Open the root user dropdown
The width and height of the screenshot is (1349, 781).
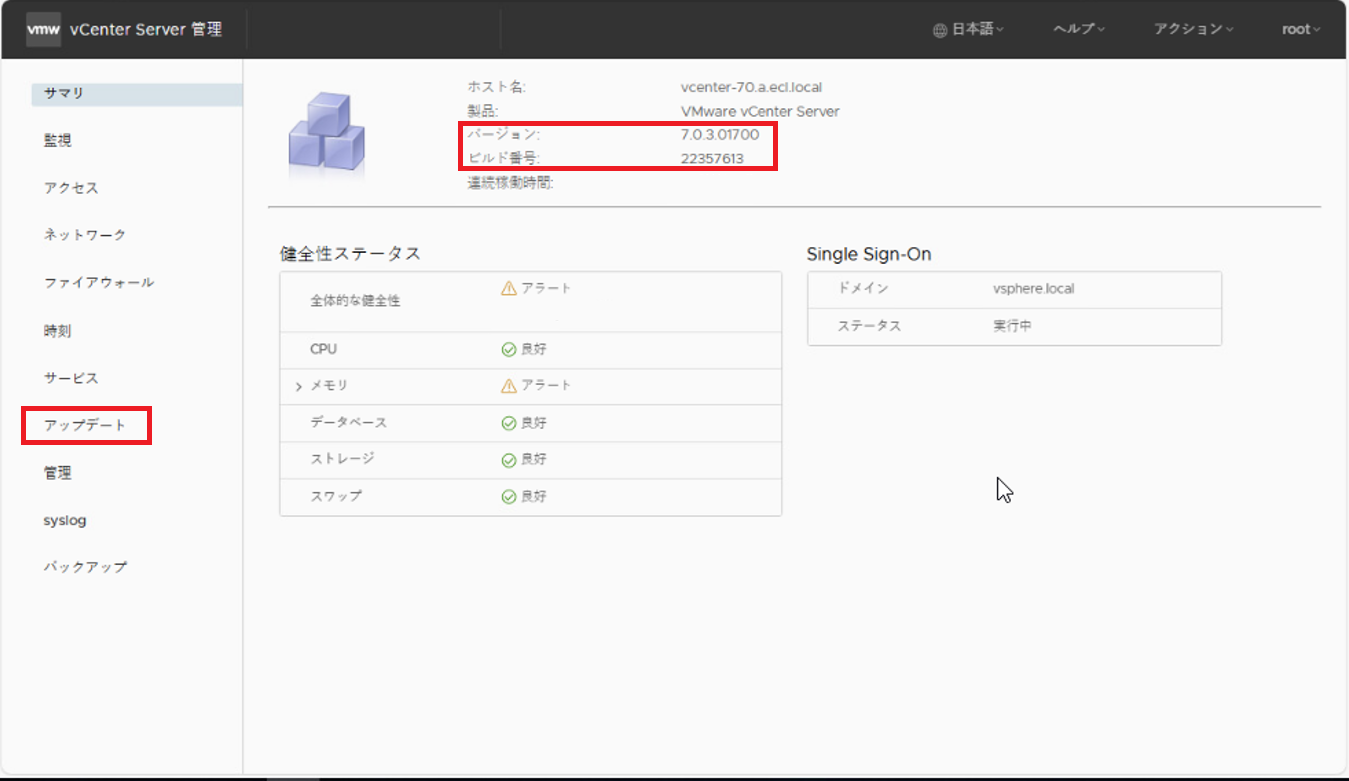point(1301,29)
